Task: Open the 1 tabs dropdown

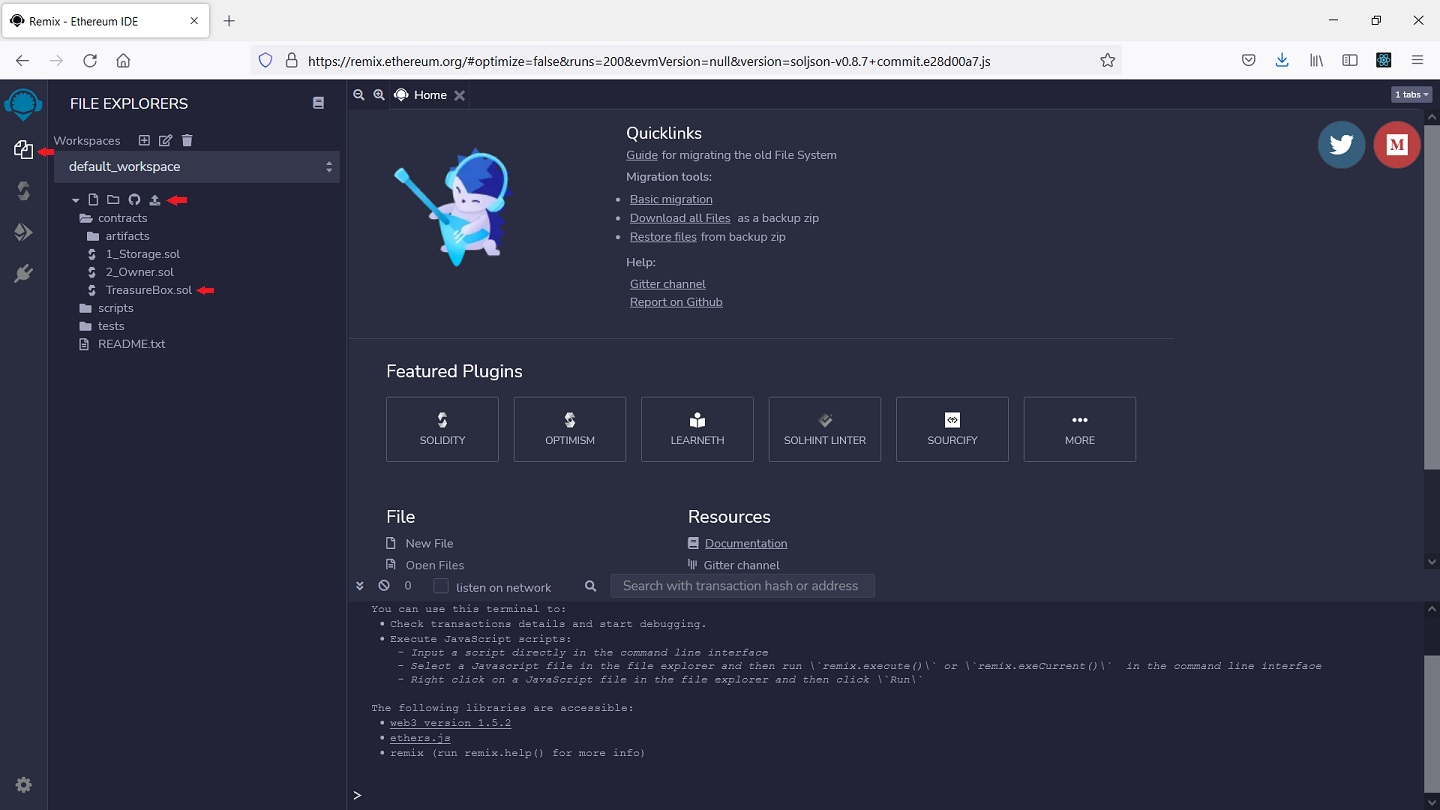Action: [x=1411, y=95]
